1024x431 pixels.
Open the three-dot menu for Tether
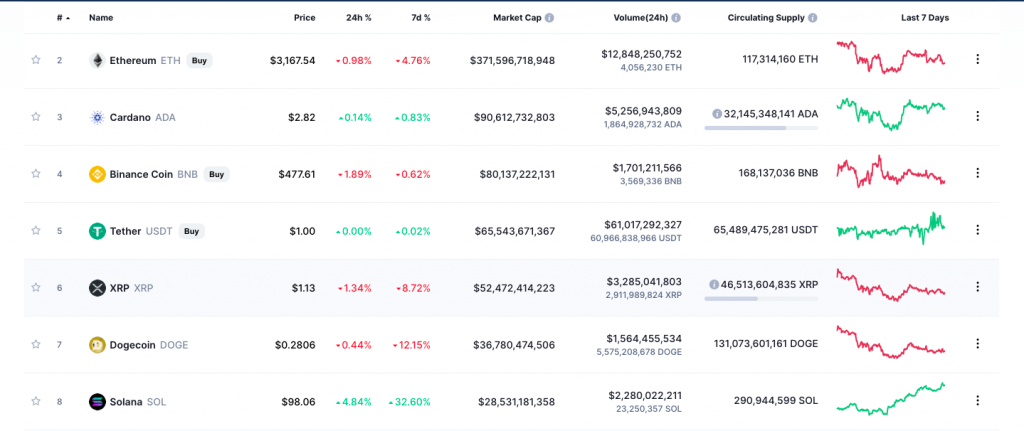(978, 230)
